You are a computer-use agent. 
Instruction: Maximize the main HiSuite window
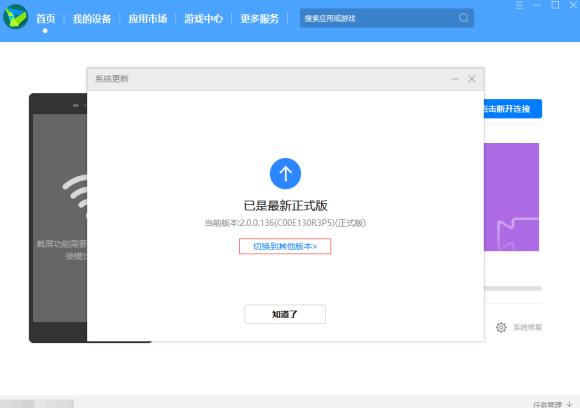click(x=555, y=5)
